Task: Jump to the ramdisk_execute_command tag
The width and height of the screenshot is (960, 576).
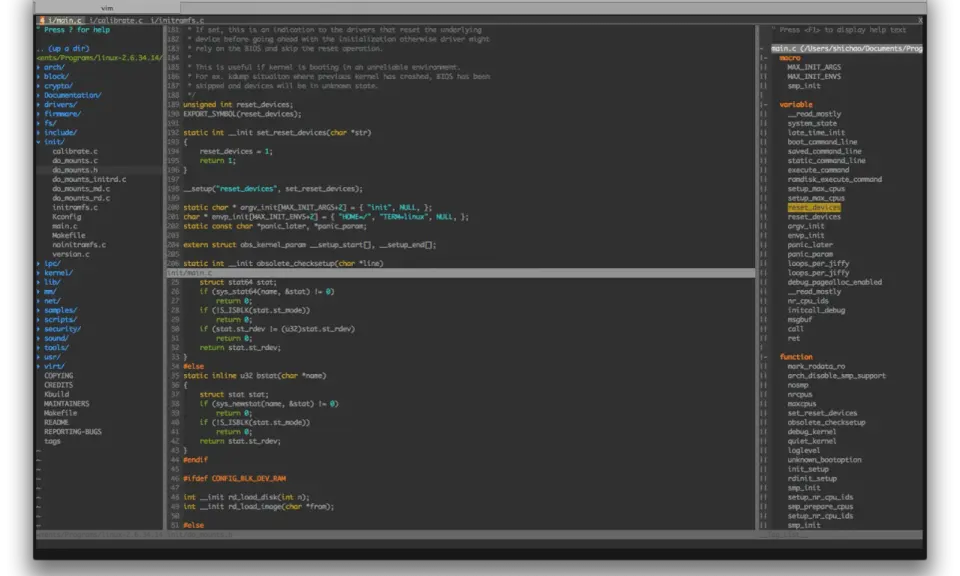Action: point(834,179)
